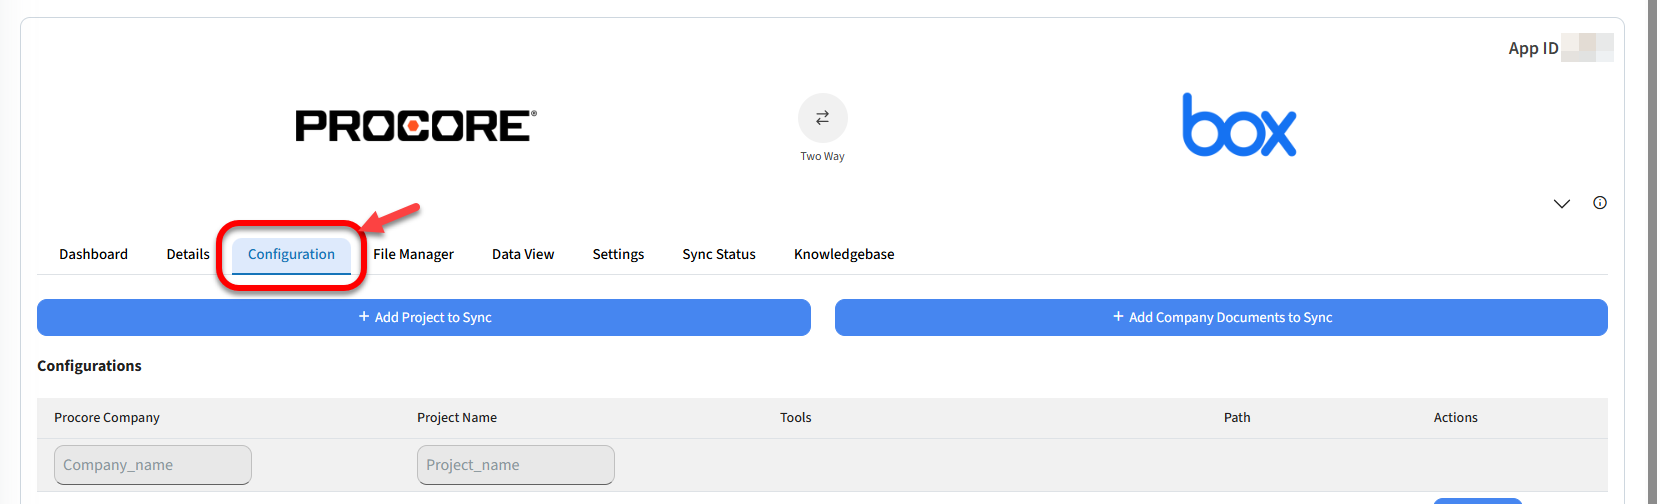
Task: Click the Procore logo
Action: point(416,126)
